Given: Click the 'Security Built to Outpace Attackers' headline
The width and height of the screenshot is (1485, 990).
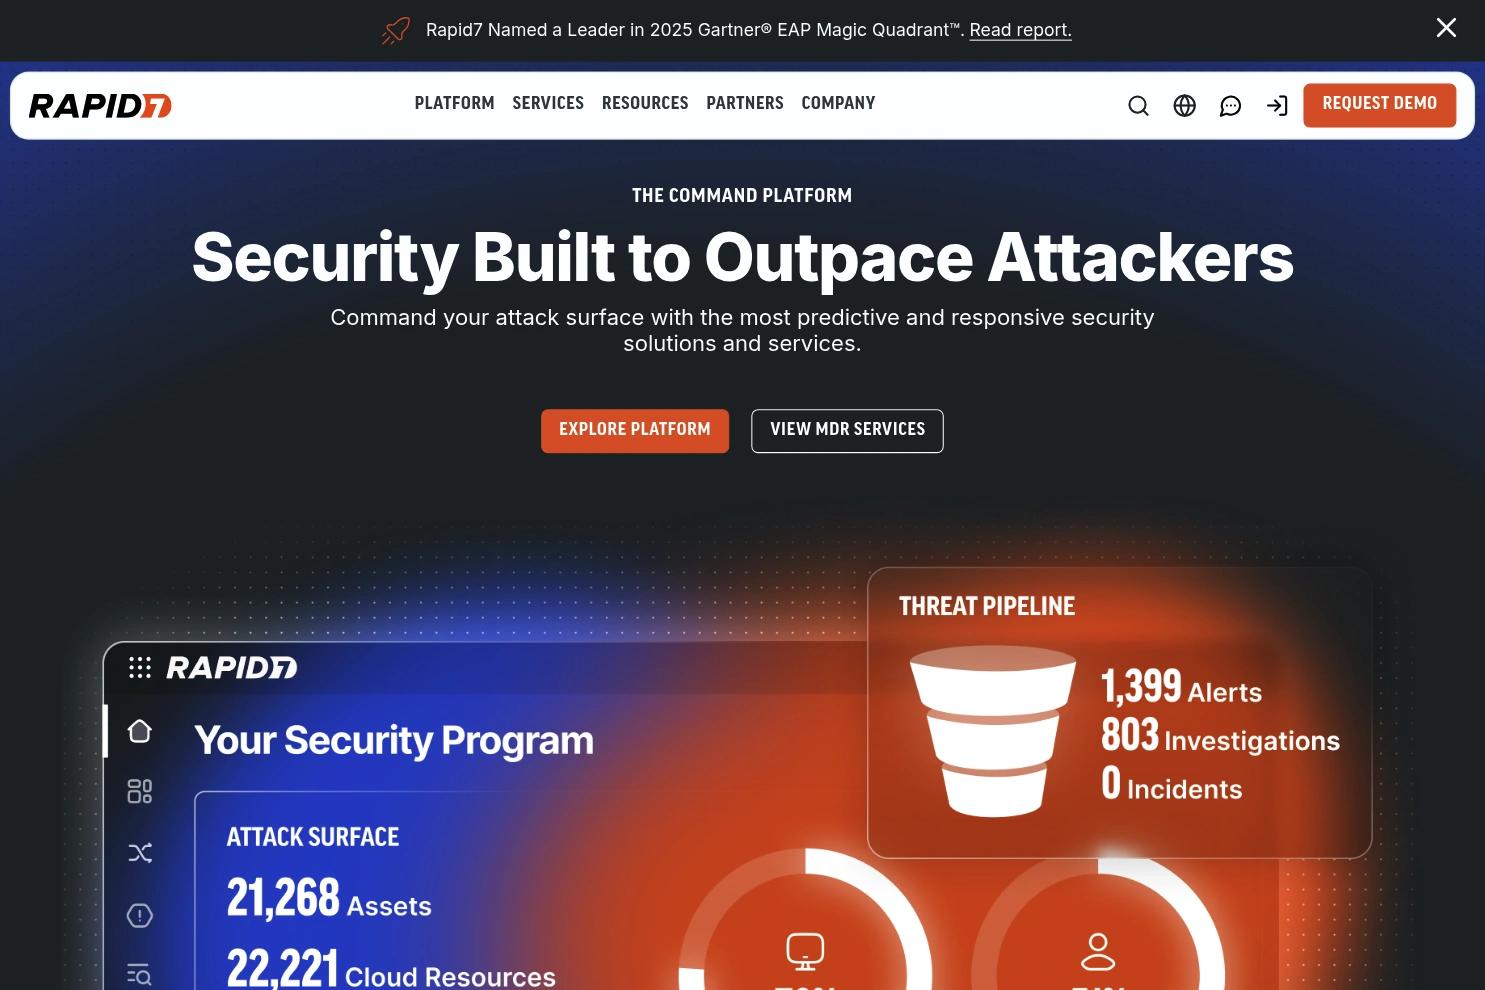Looking at the screenshot, I should 743,258.
